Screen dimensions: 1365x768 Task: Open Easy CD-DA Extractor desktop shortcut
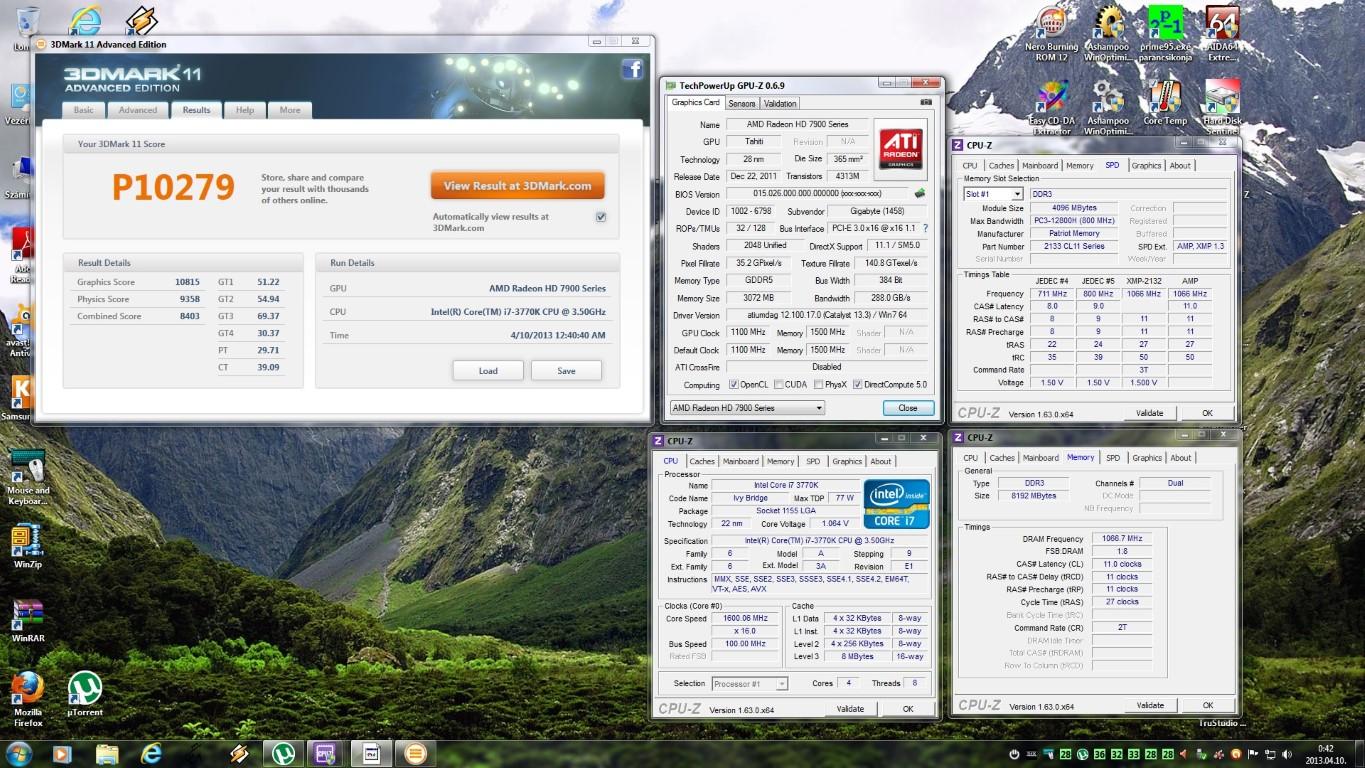pyautogui.click(x=1051, y=107)
